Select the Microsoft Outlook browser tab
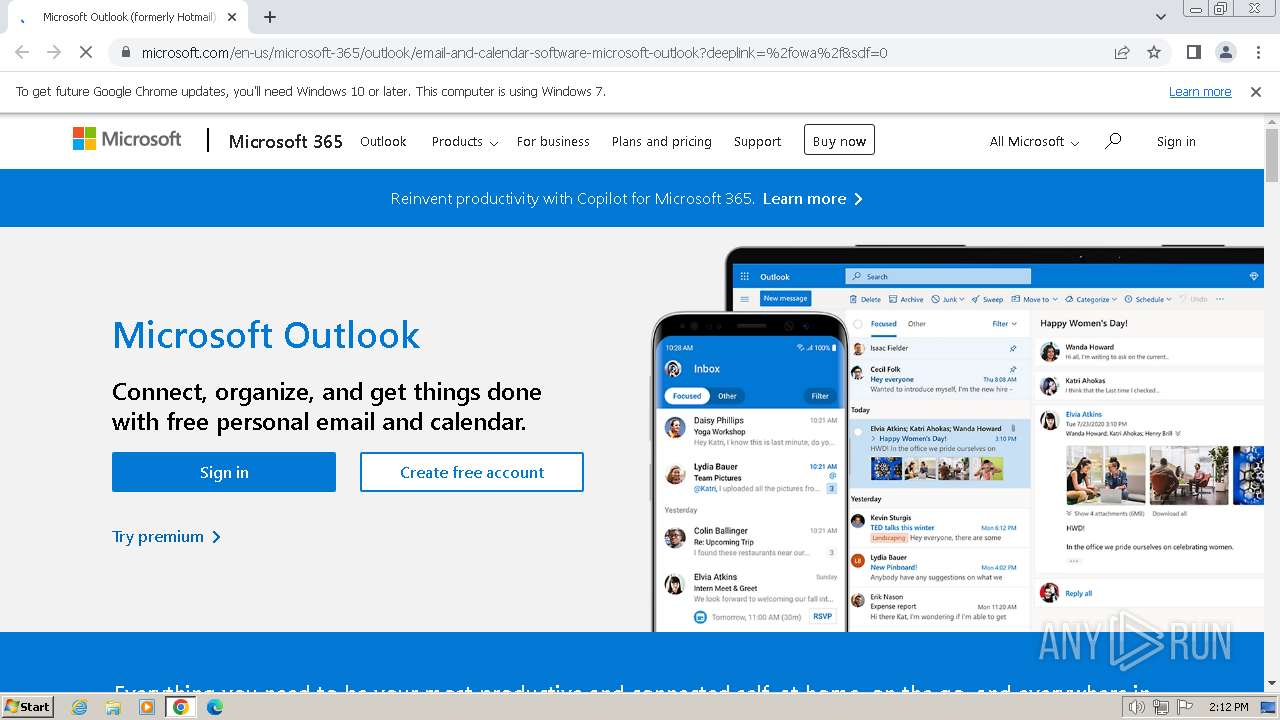The width and height of the screenshot is (1280, 720). pos(130,17)
